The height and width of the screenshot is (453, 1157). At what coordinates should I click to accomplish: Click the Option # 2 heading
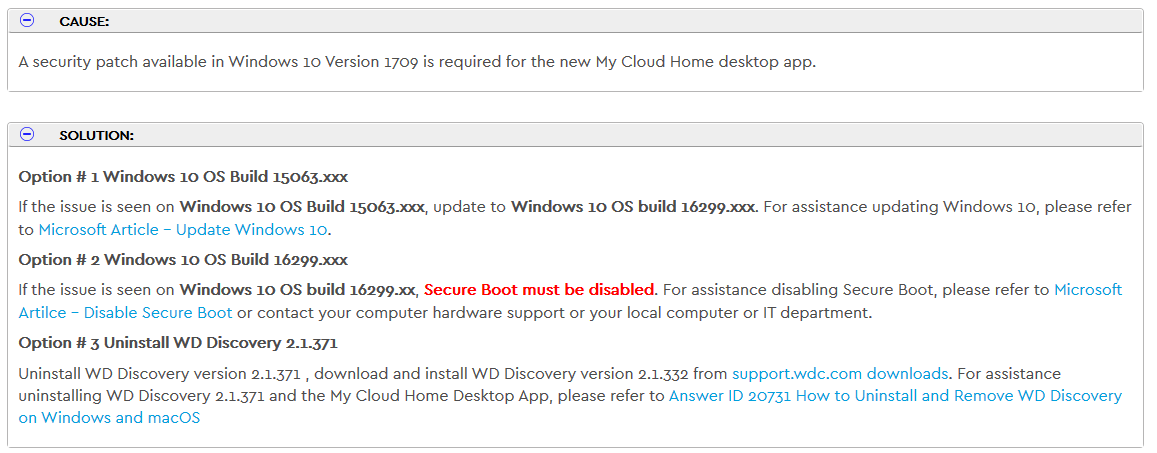click(x=183, y=260)
